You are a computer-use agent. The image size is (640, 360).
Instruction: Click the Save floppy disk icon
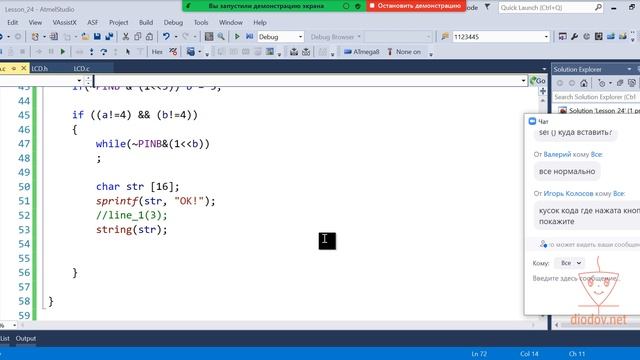[97, 37]
